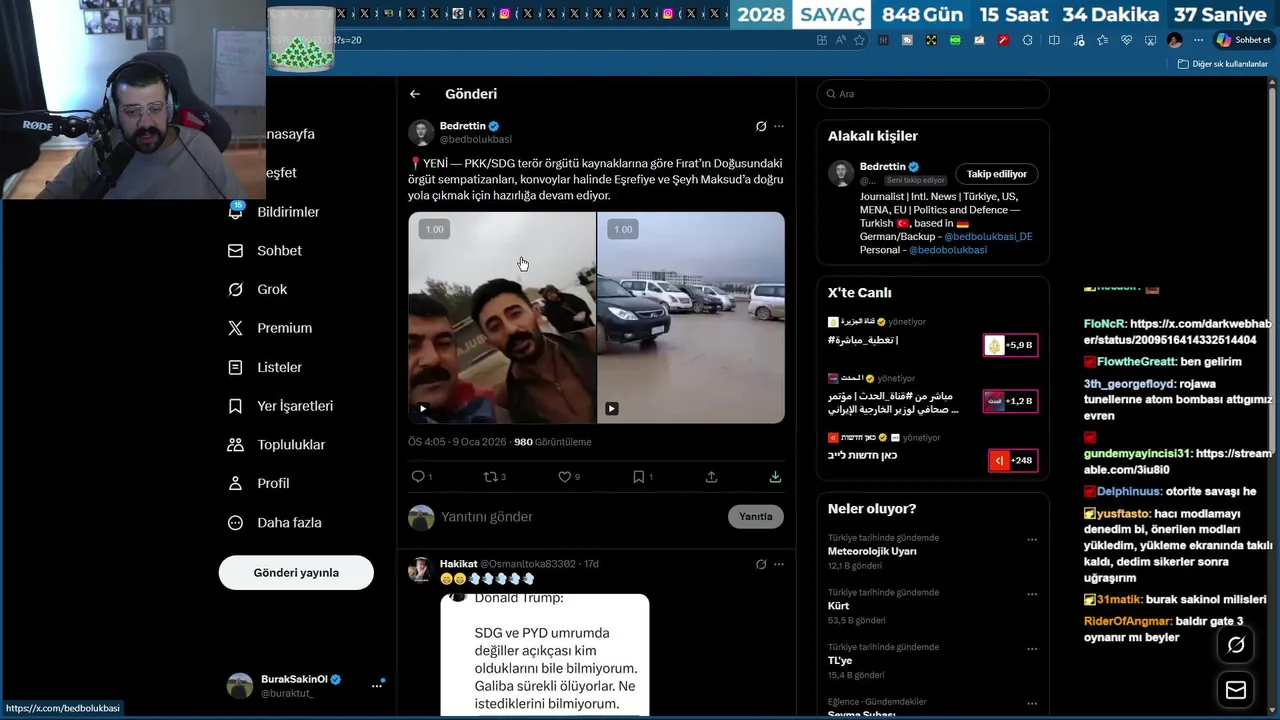Open the Profil page
The image size is (1280, 720).
tap(260, 483)
